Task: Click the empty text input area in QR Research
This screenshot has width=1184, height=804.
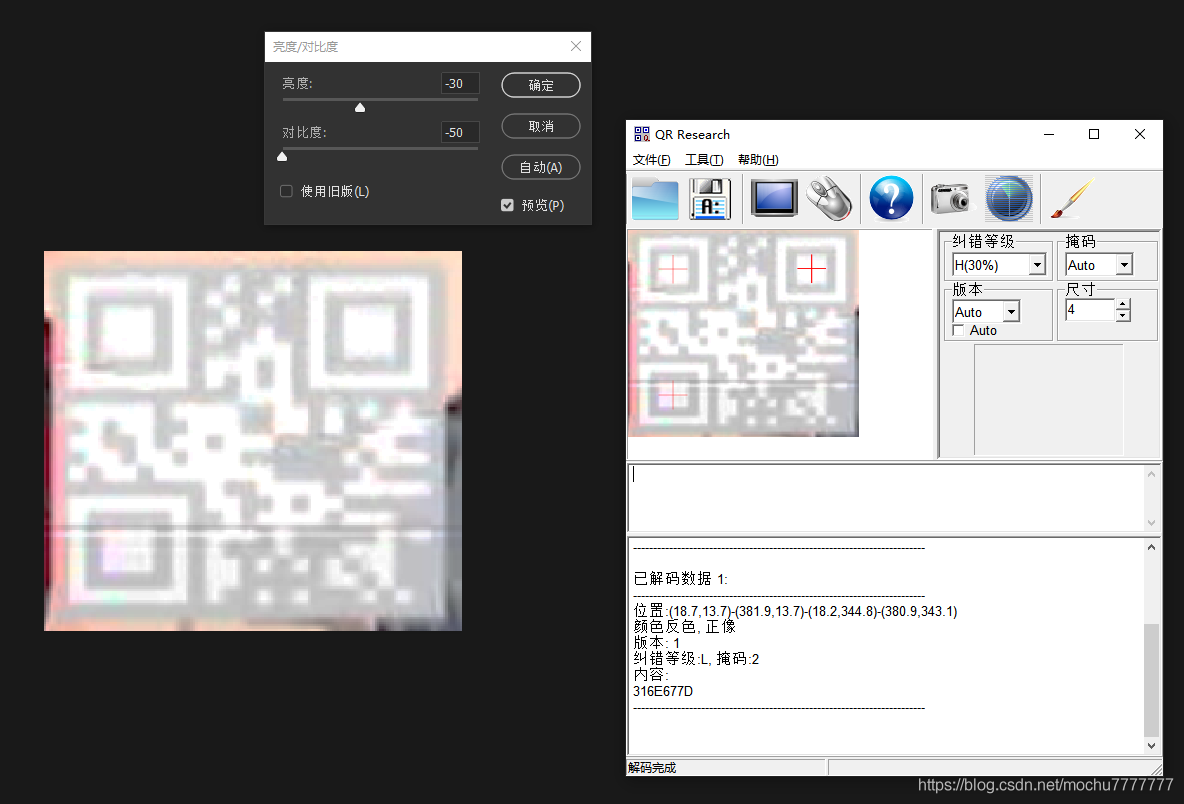Action: point(887,498)
